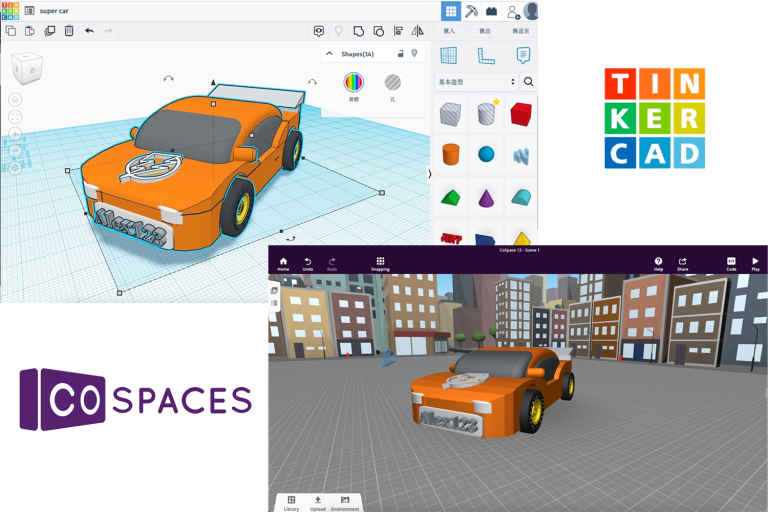The height and width of the screenshot is (512, 768).
Task: Click the Paste icon in Tinkercad toolbar
Action: pyautogui.click(x=29, y=31)
